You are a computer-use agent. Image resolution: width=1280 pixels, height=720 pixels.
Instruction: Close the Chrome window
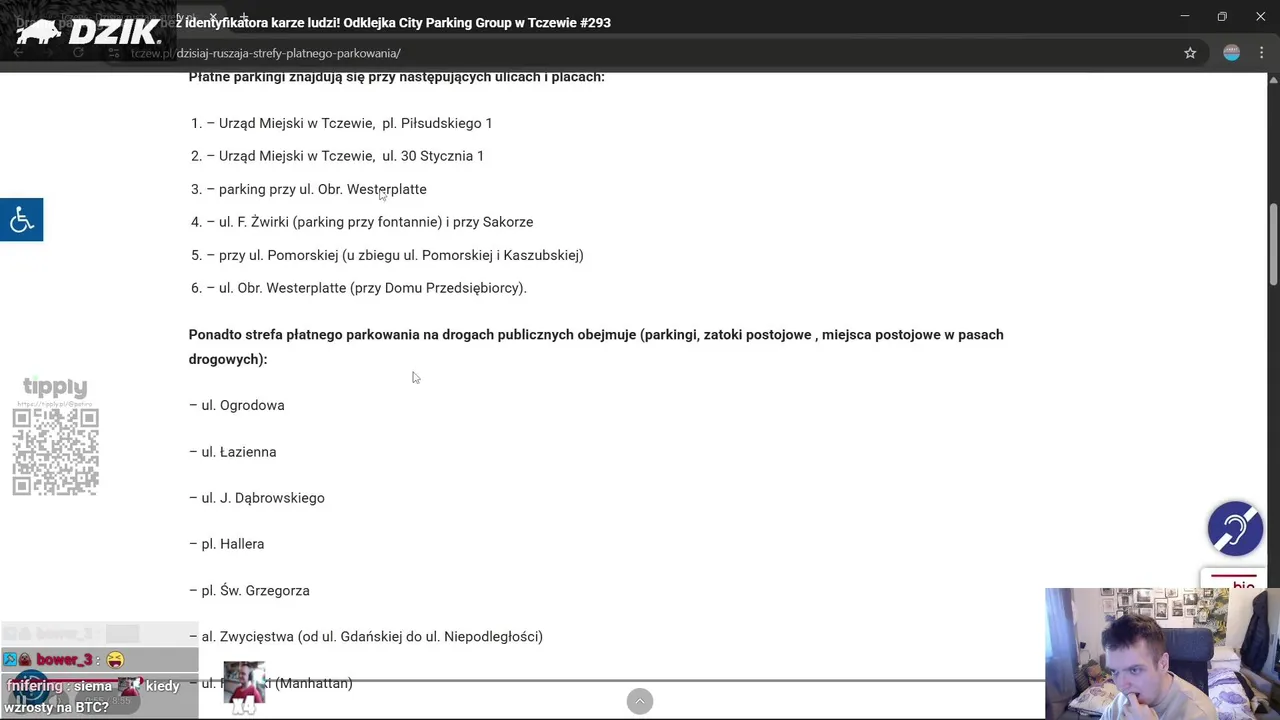[x=1260, y=16]
